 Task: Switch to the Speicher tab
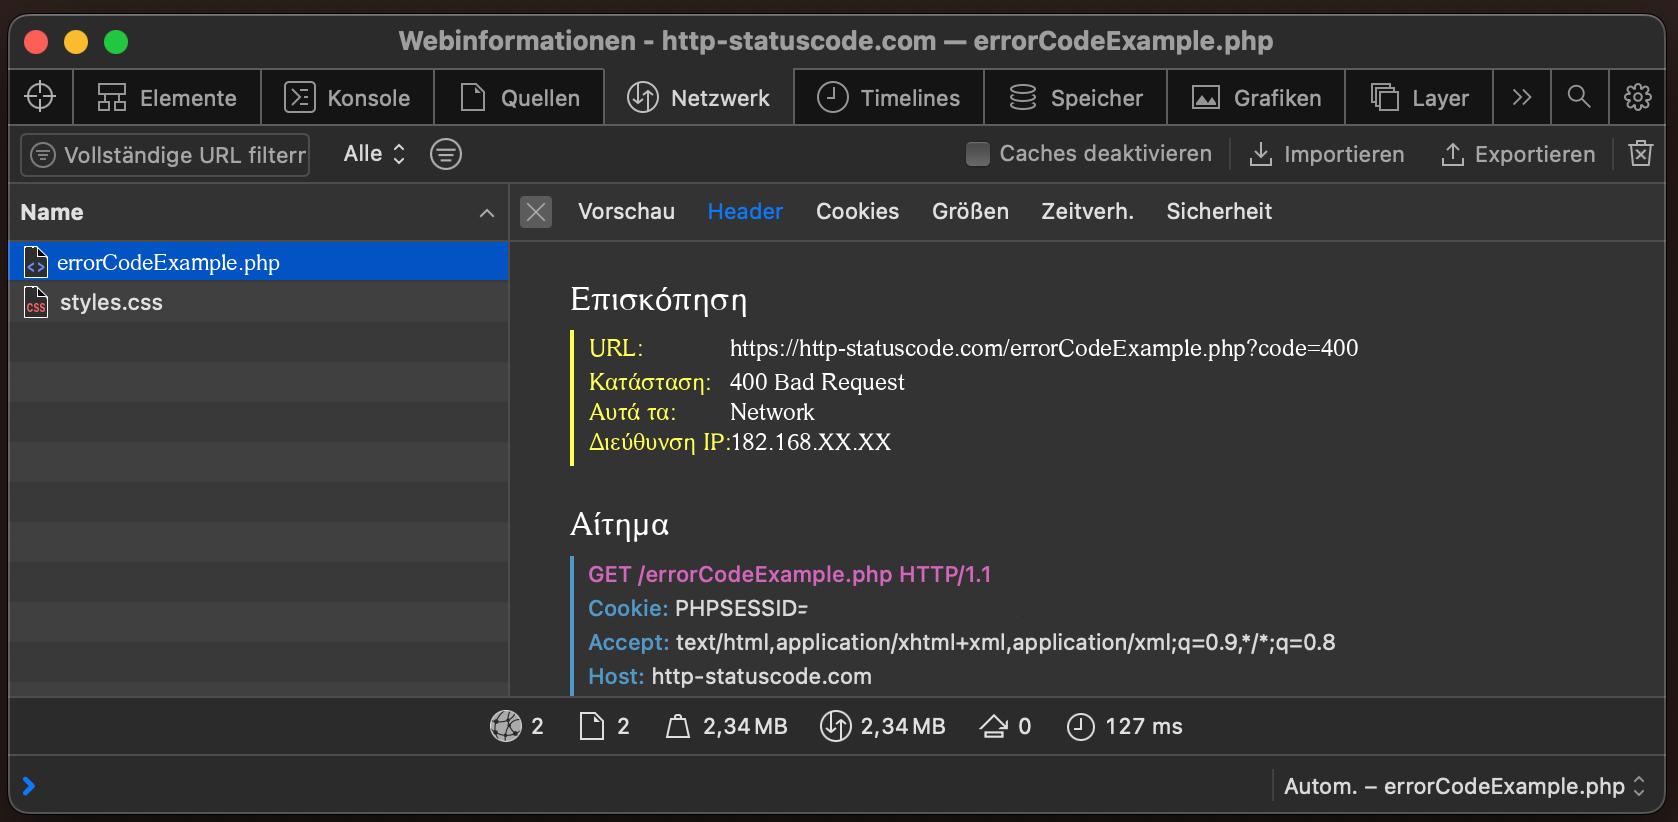1075,97
